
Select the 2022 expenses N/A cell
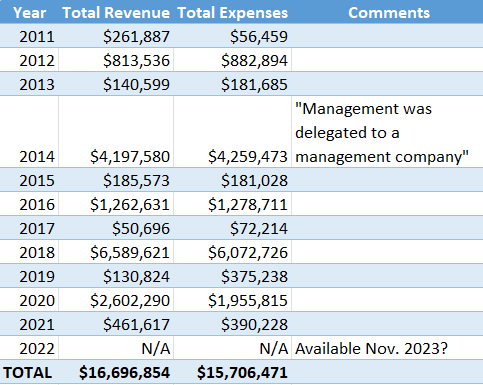click(x=232, y=348)
